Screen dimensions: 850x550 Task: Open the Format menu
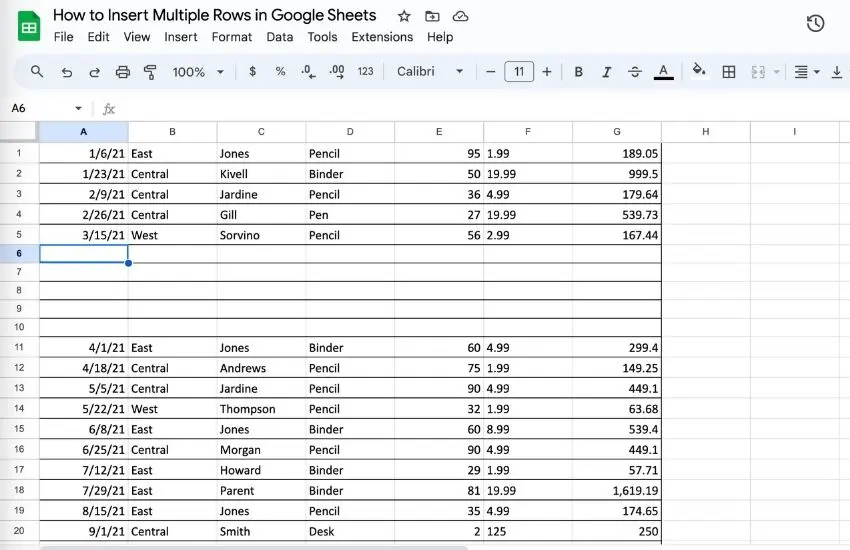point(231,37)
